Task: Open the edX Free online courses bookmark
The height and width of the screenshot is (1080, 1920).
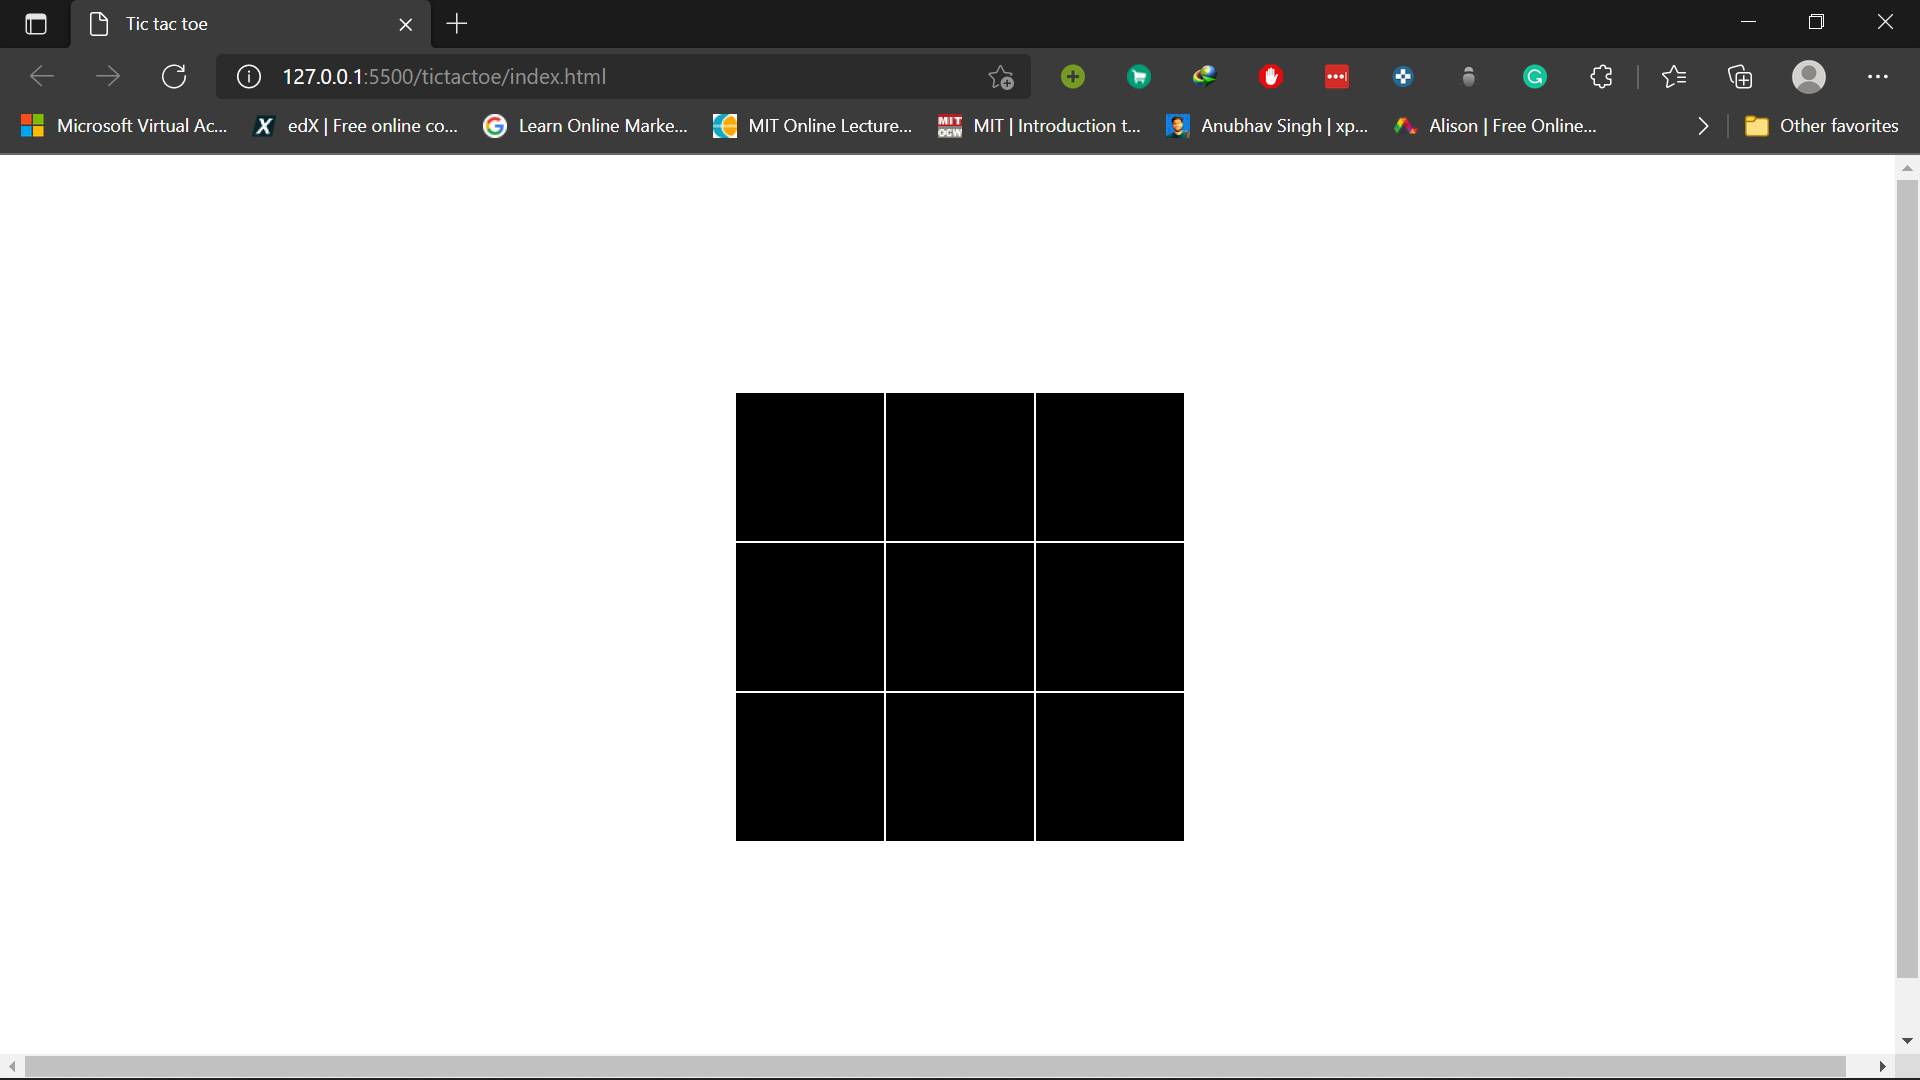Action: click(356, 126)
